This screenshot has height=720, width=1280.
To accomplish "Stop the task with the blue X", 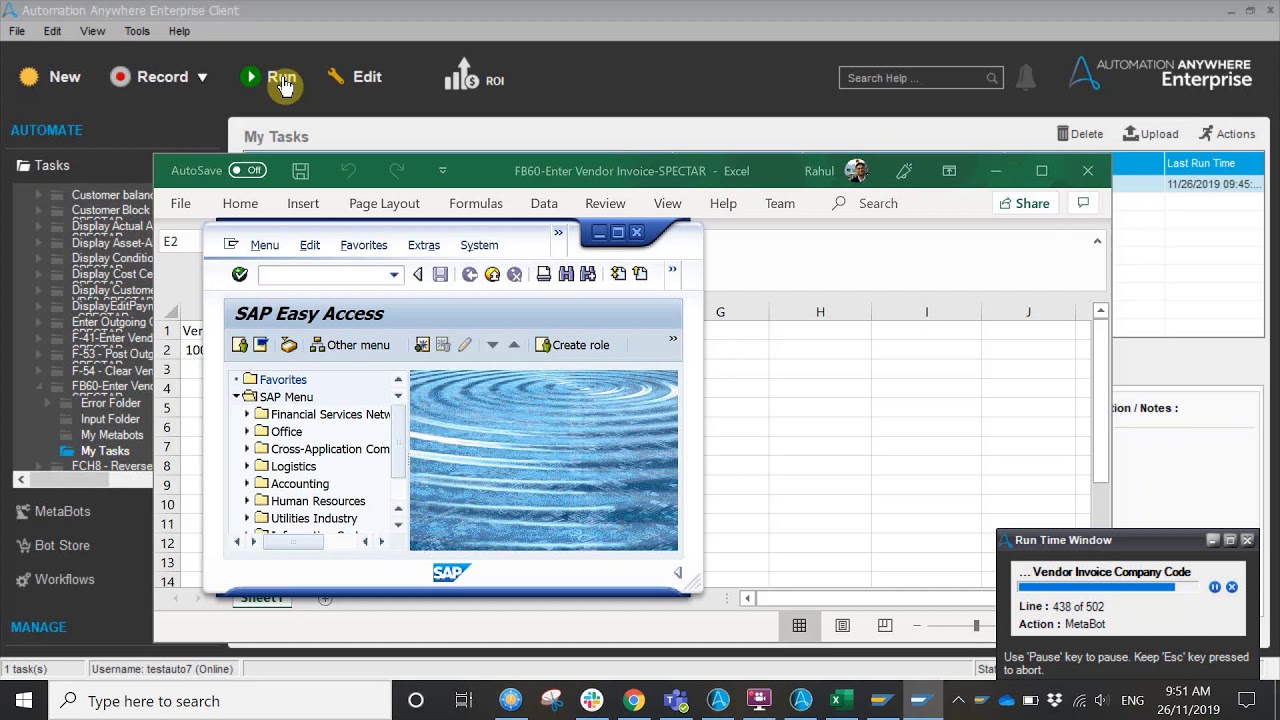I will (1232, 587).
